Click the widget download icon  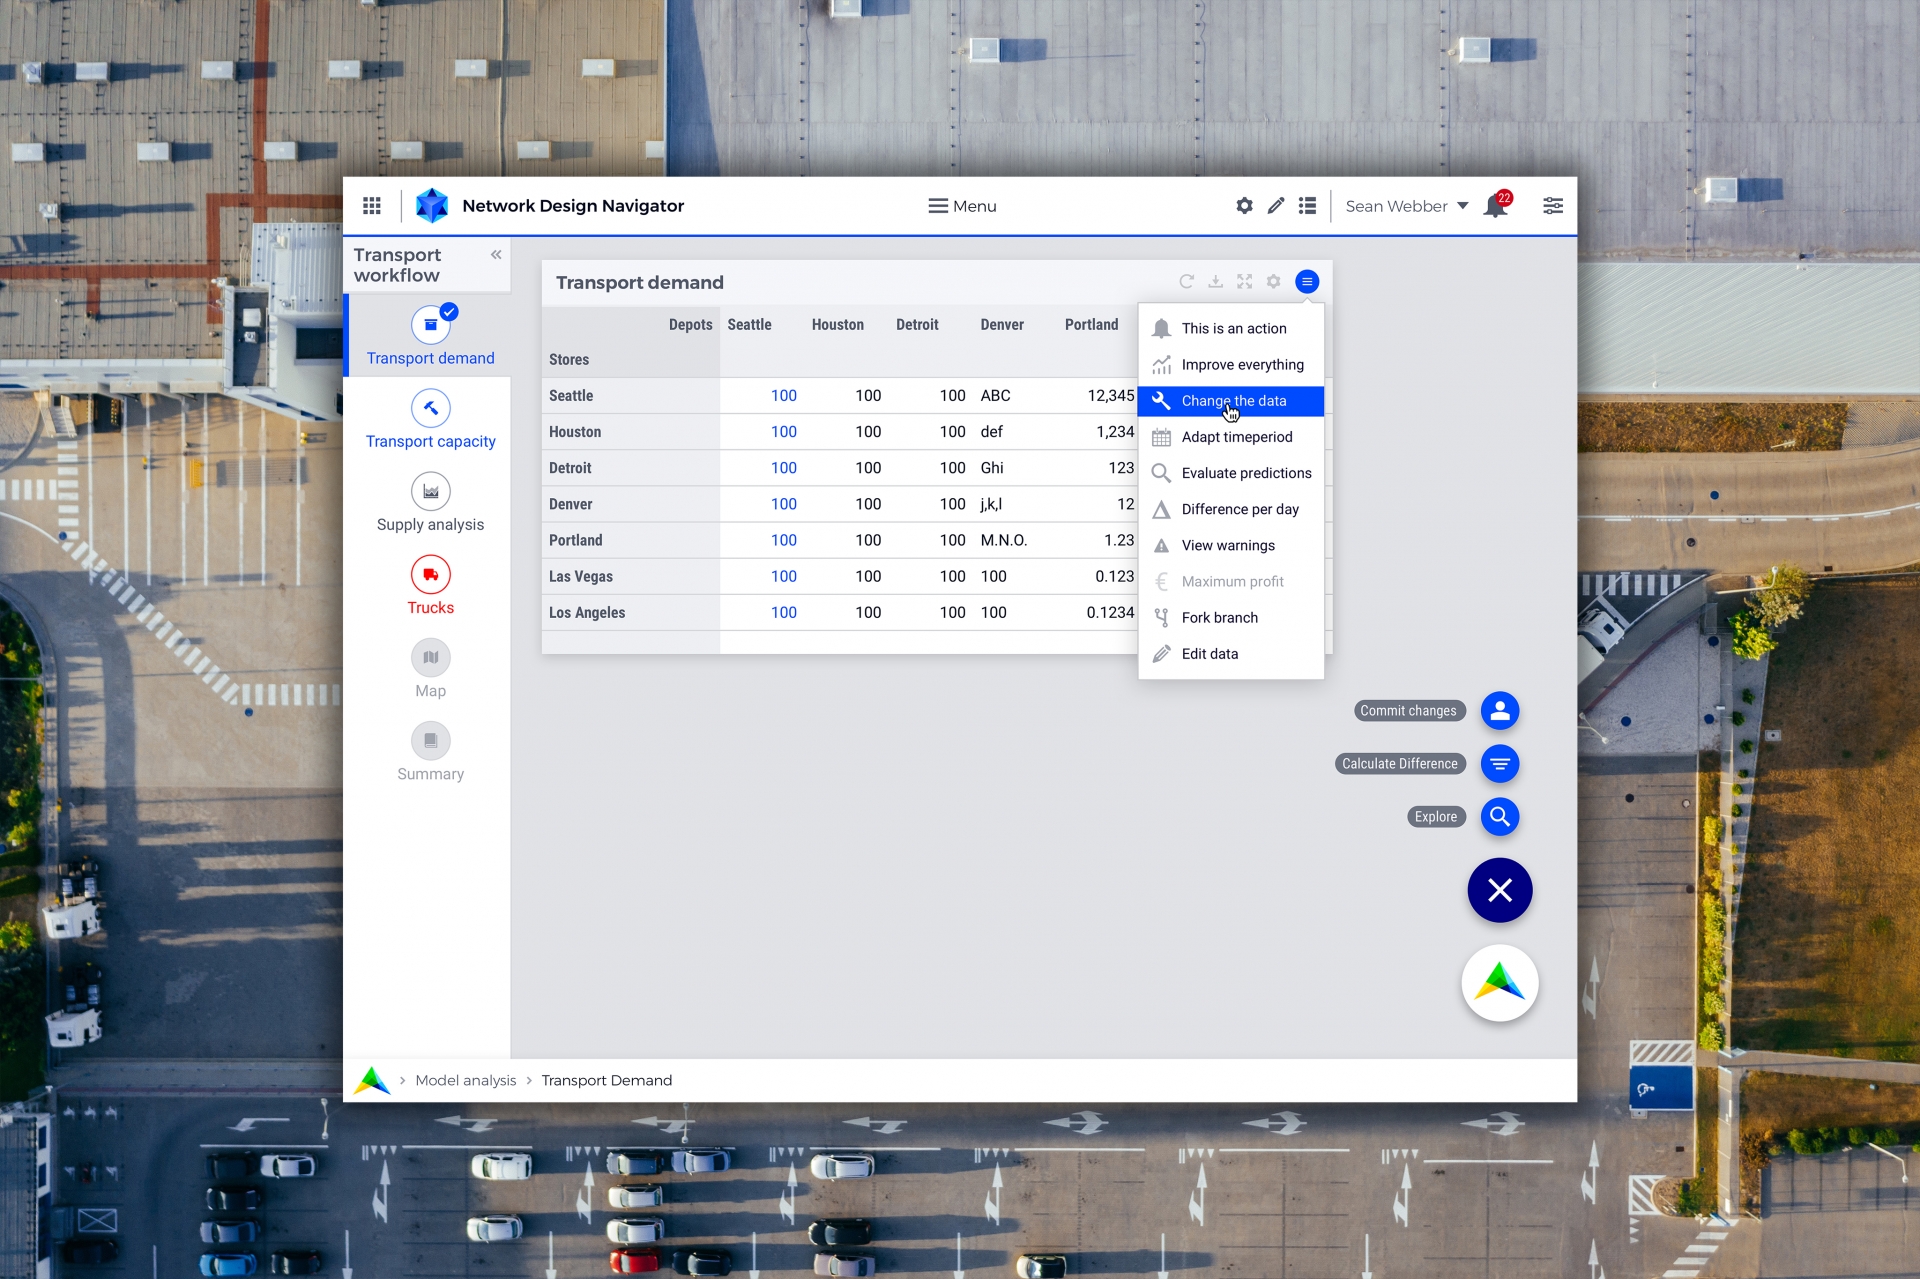(x=1215, y=282)
